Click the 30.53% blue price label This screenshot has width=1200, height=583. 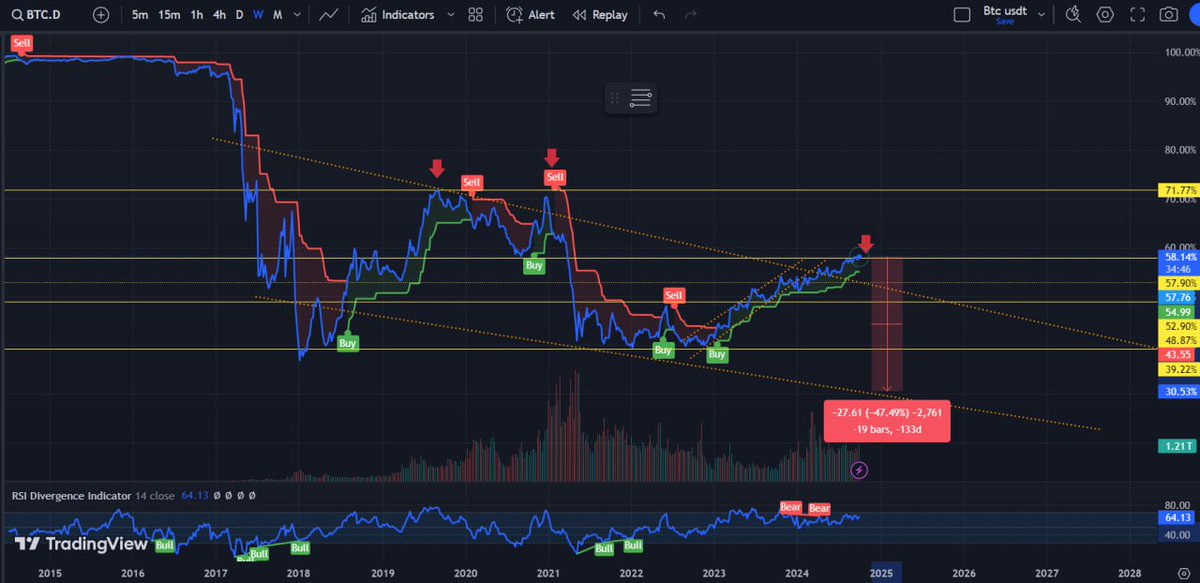1181,392
